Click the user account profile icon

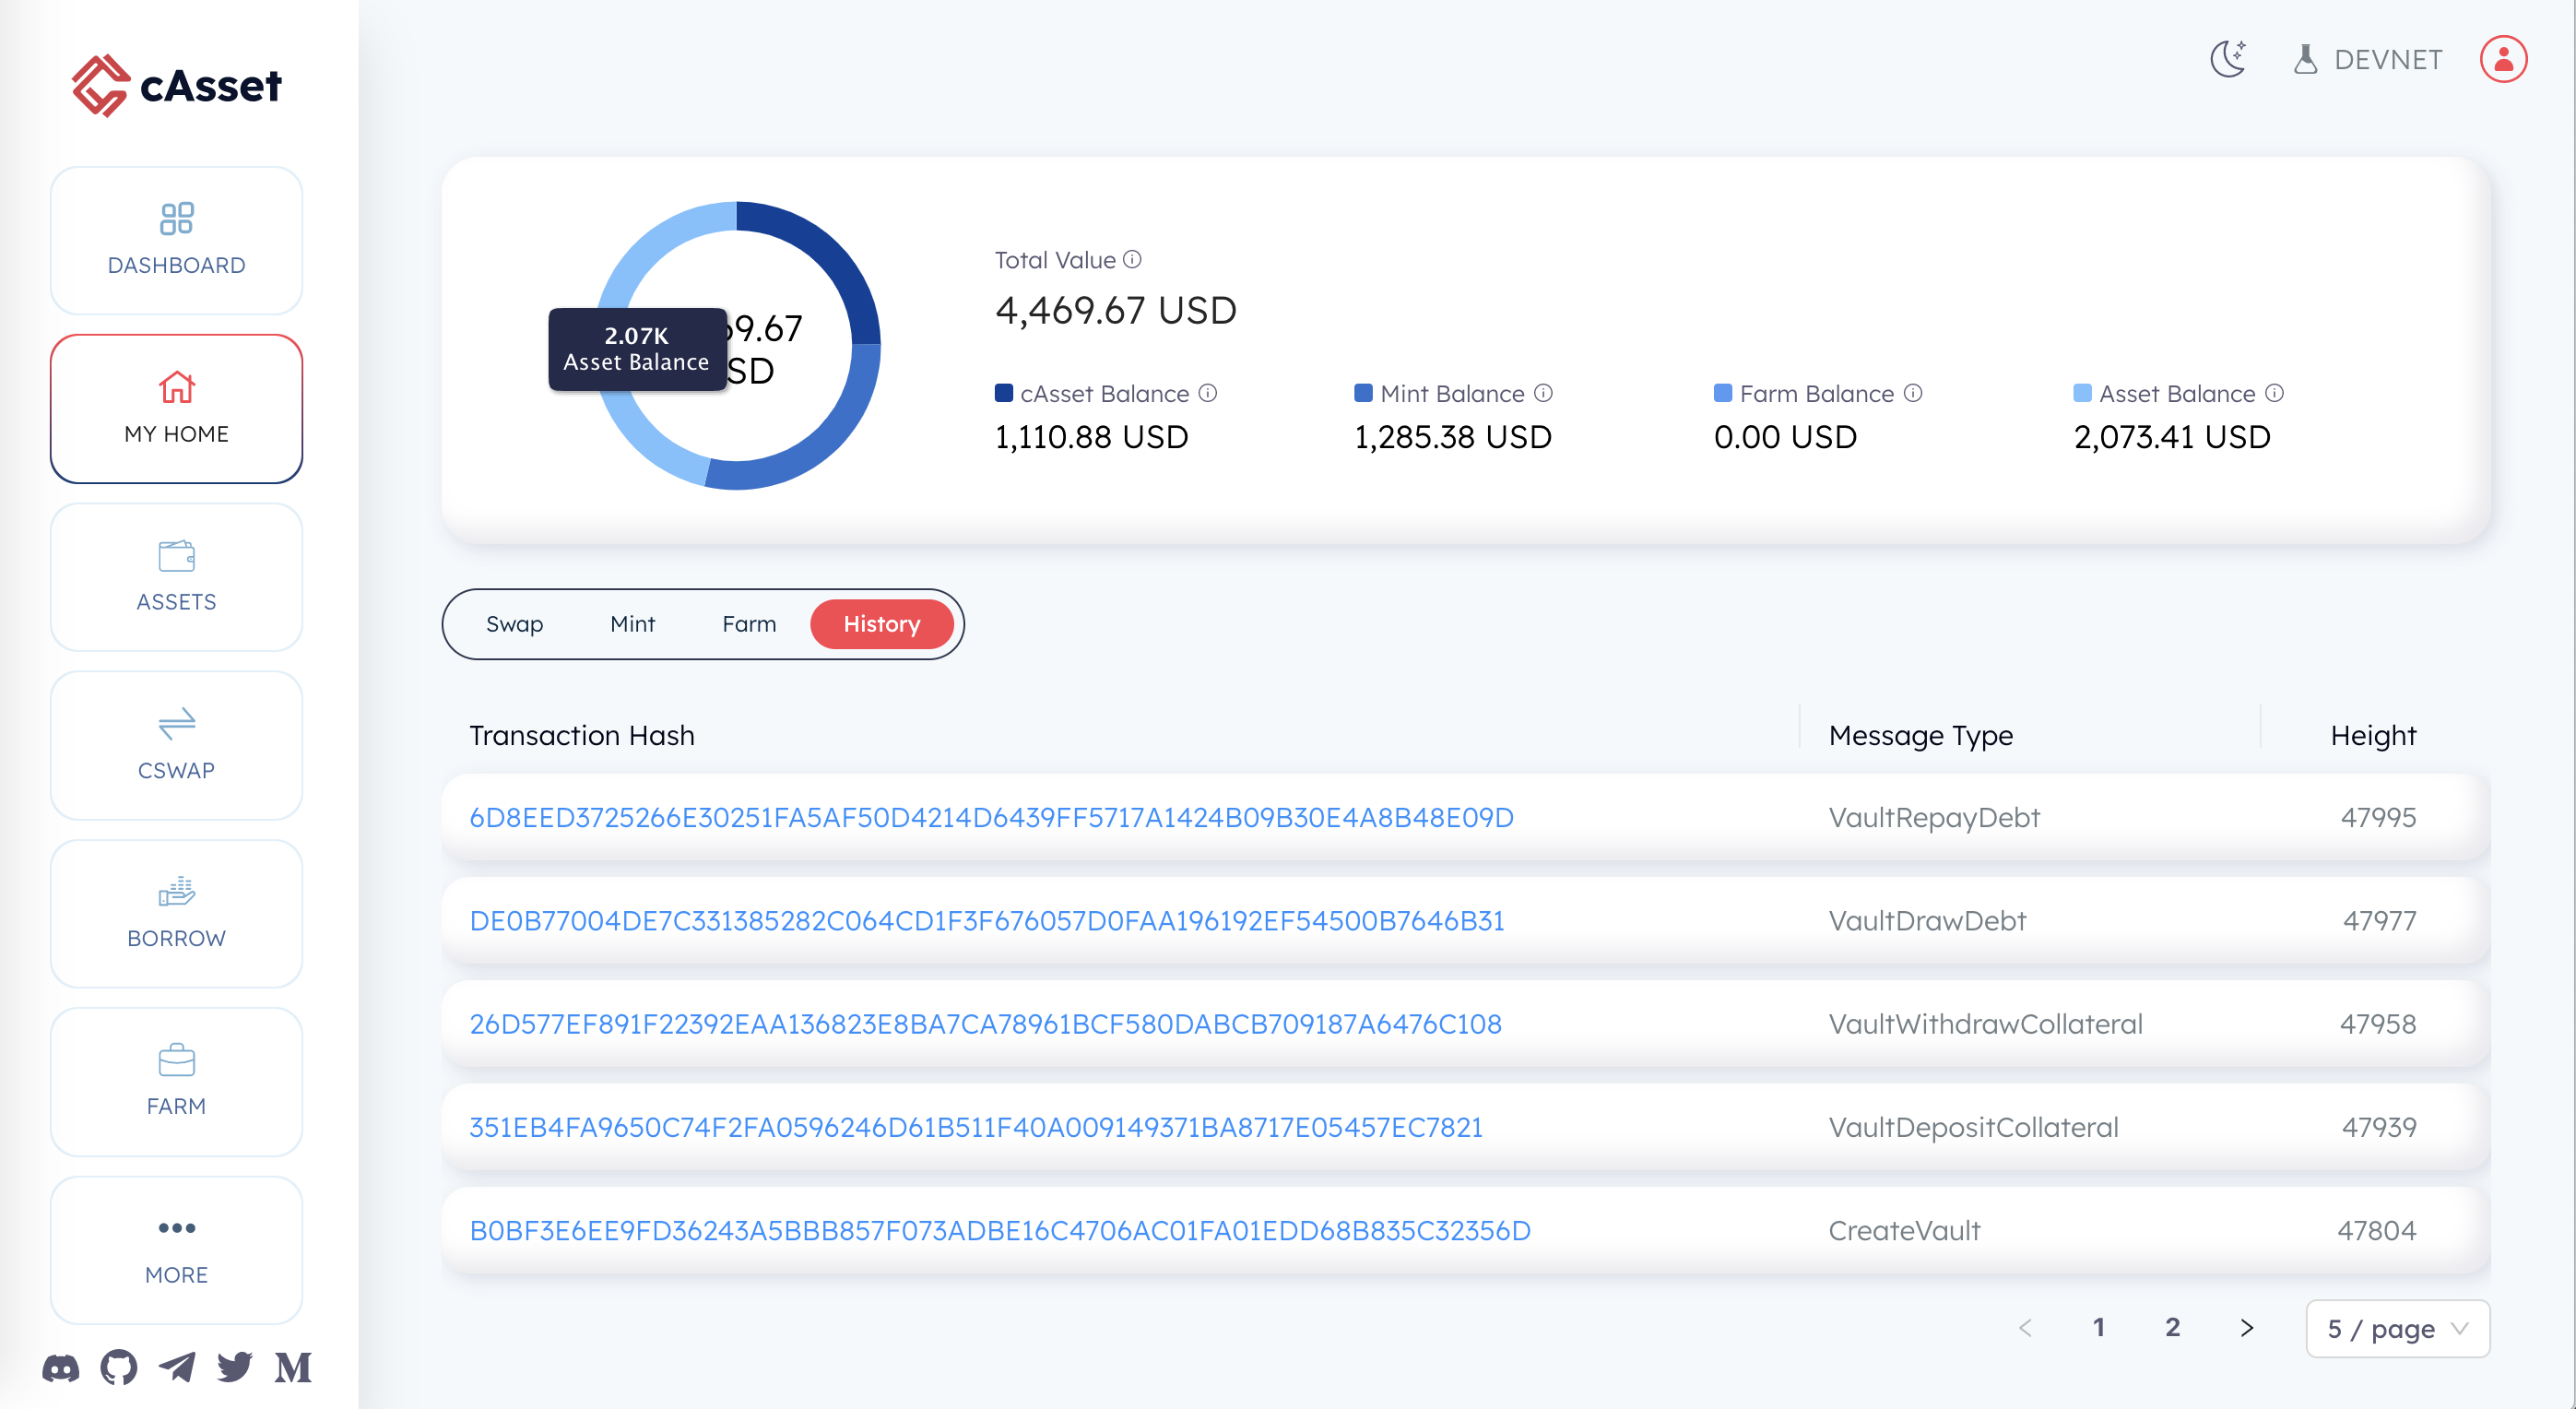pos(2502,59)
